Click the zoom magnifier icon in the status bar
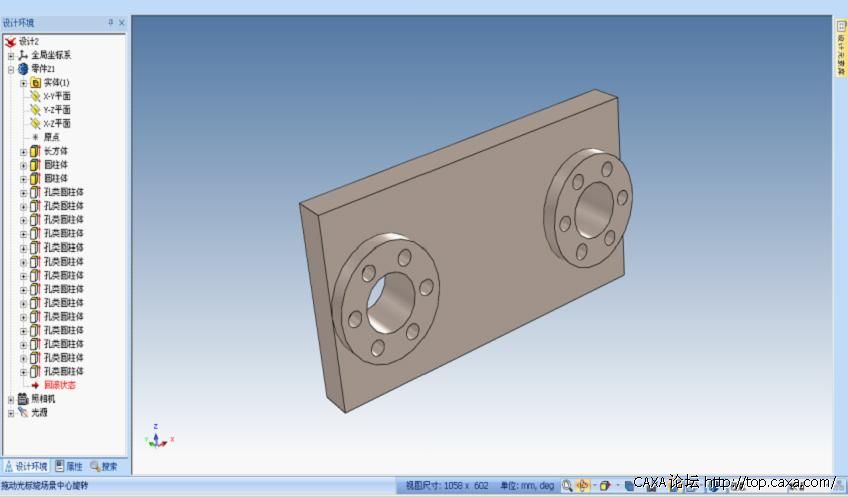 (x=567, y=485)
